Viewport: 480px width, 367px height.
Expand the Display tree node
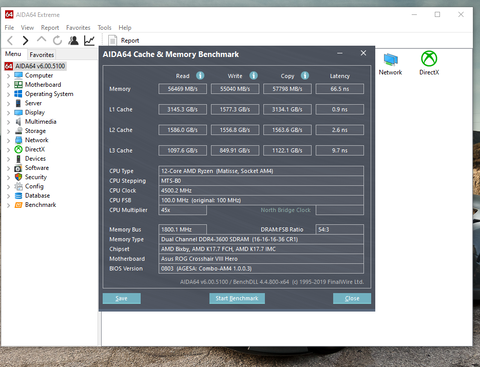(9, 113)
